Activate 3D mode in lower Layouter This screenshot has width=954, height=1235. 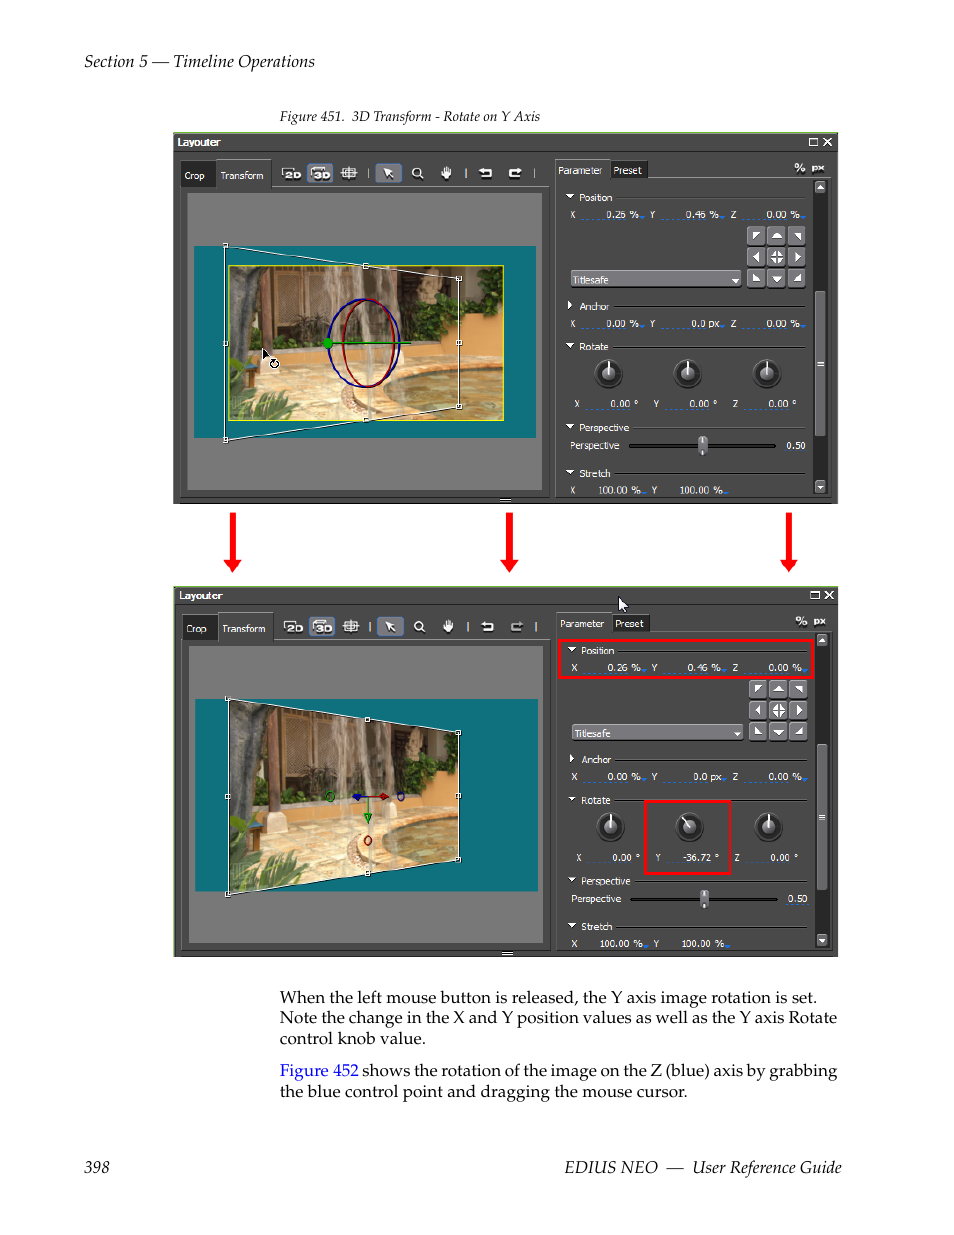pyautogui.click(x=322, y=627)
